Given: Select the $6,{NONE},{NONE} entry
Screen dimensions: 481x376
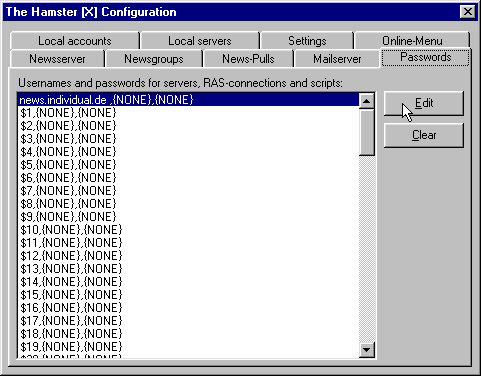Looking at the screenshot, I should (x=188, y=178).
